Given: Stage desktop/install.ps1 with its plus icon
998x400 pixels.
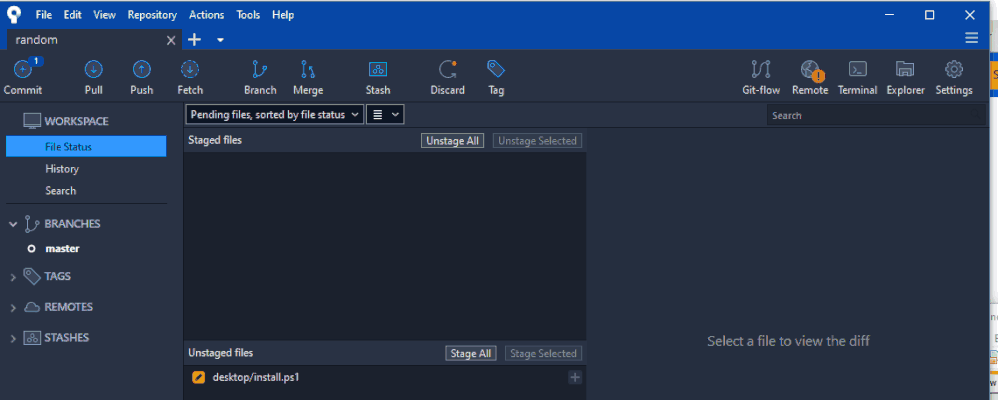Looking at the screenshot, I should tap(575, 378).
